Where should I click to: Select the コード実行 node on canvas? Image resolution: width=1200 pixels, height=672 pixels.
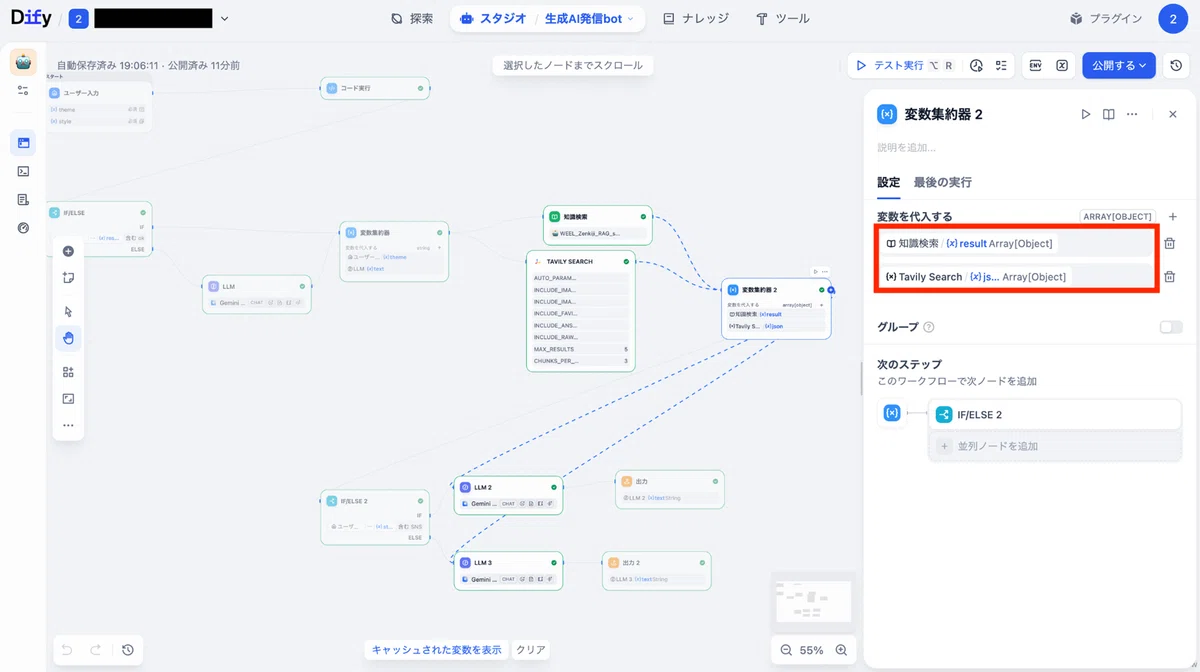(x=375, y=88)
